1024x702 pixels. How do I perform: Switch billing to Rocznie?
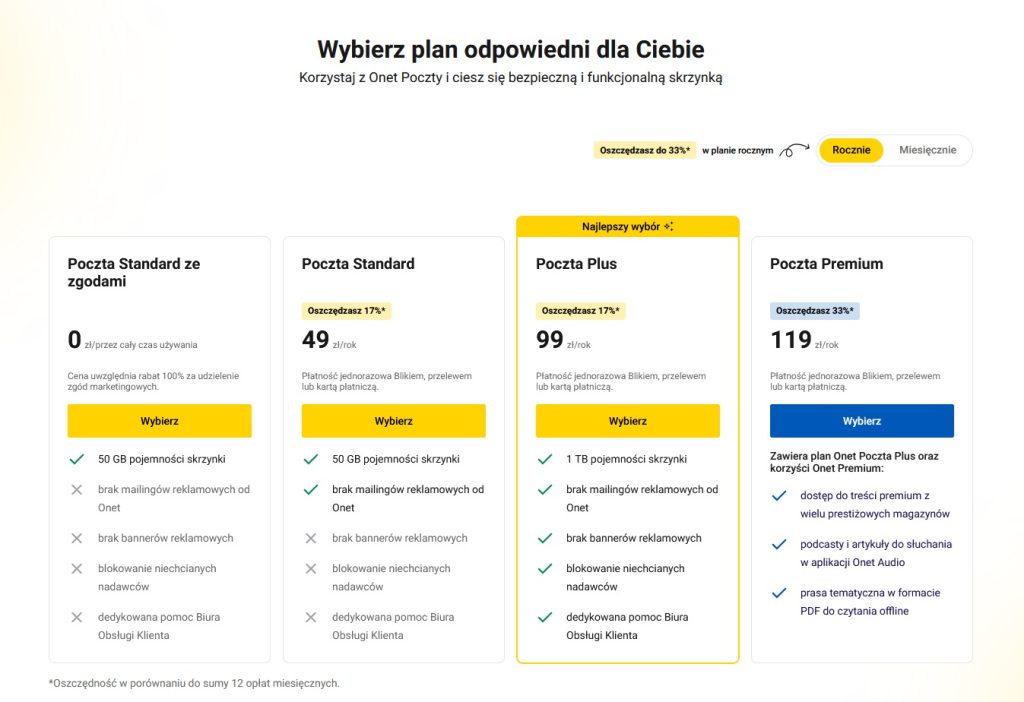click(x=851, y=150)
